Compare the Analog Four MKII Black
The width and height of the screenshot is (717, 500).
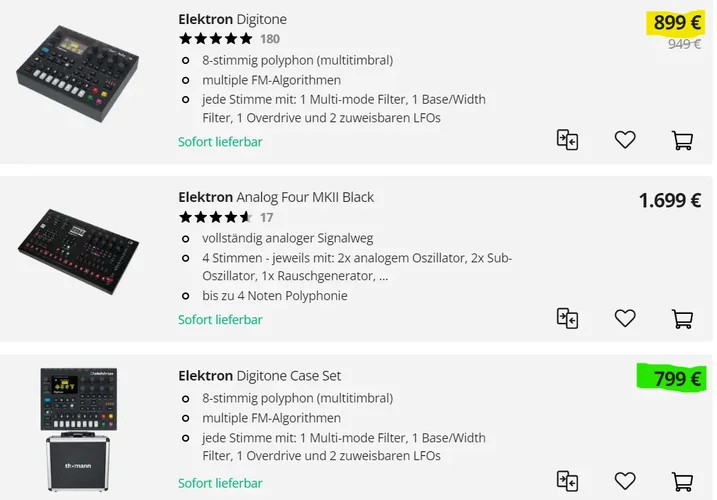click(567, 318)
